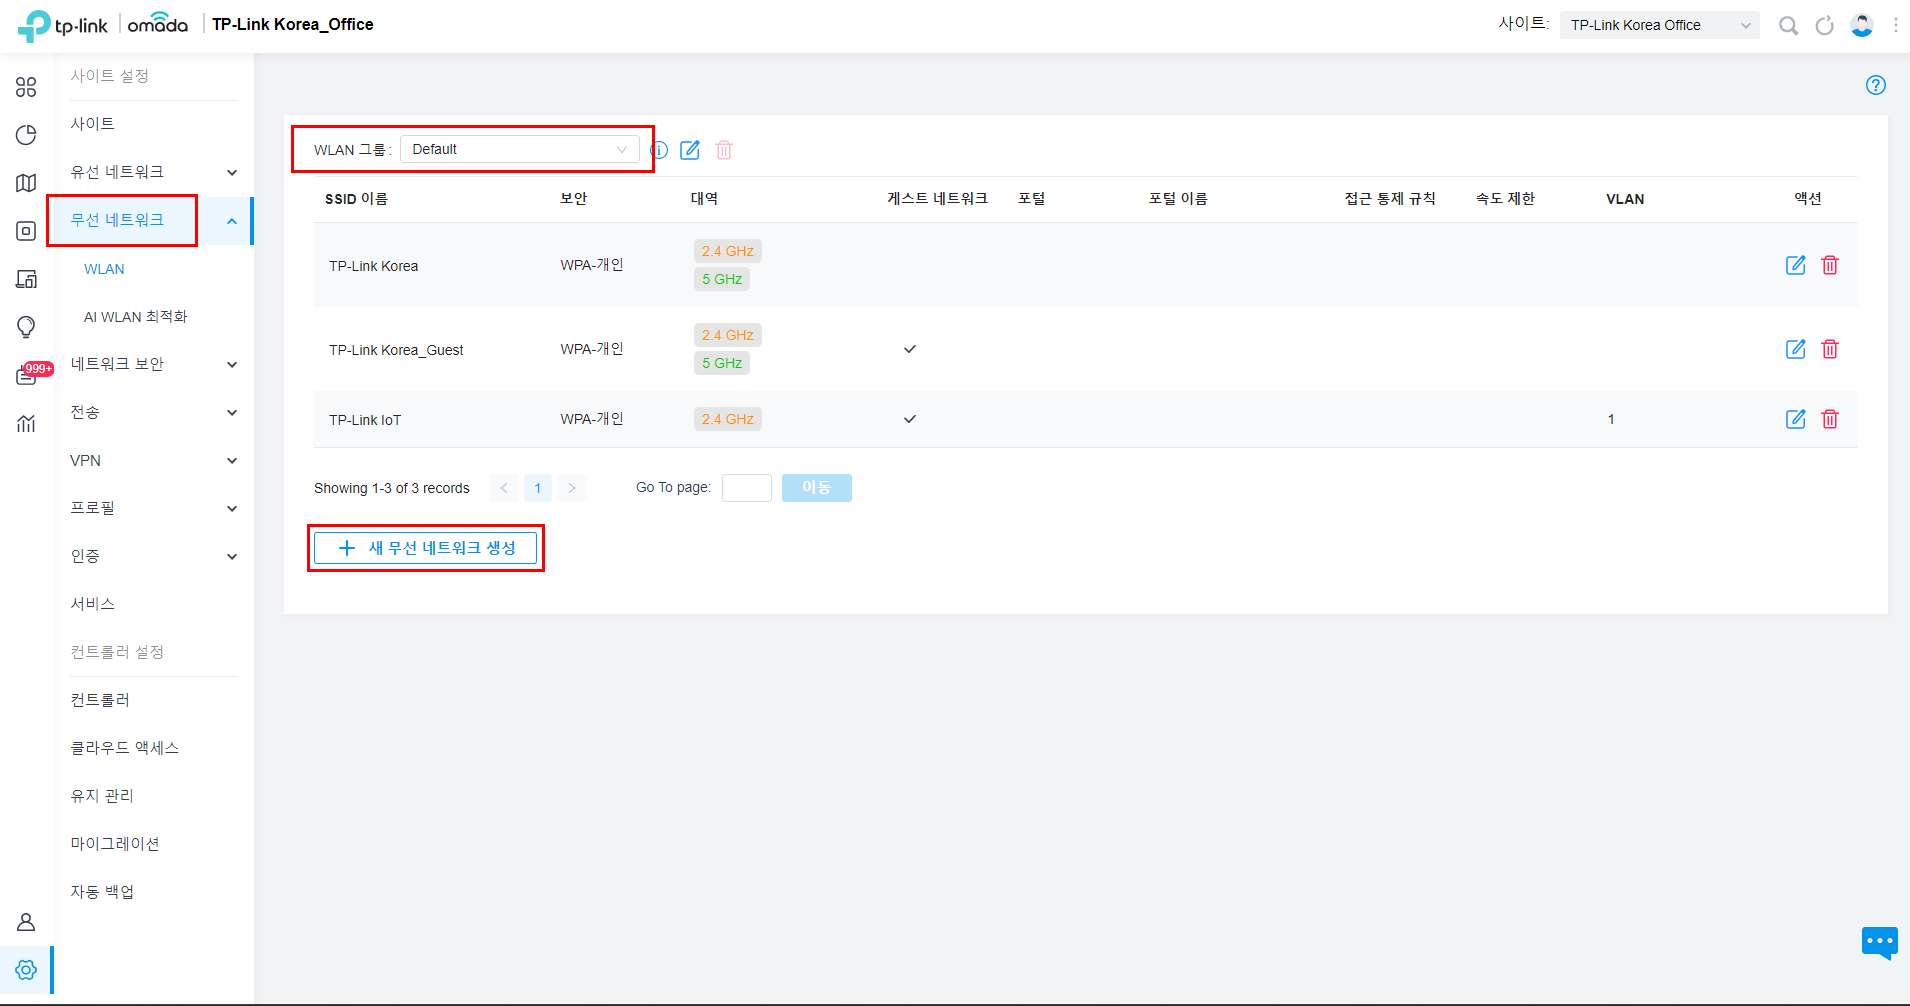
Task: Edit the TP-Link Korea_Guest SSID
Action: coord(1796,349)
